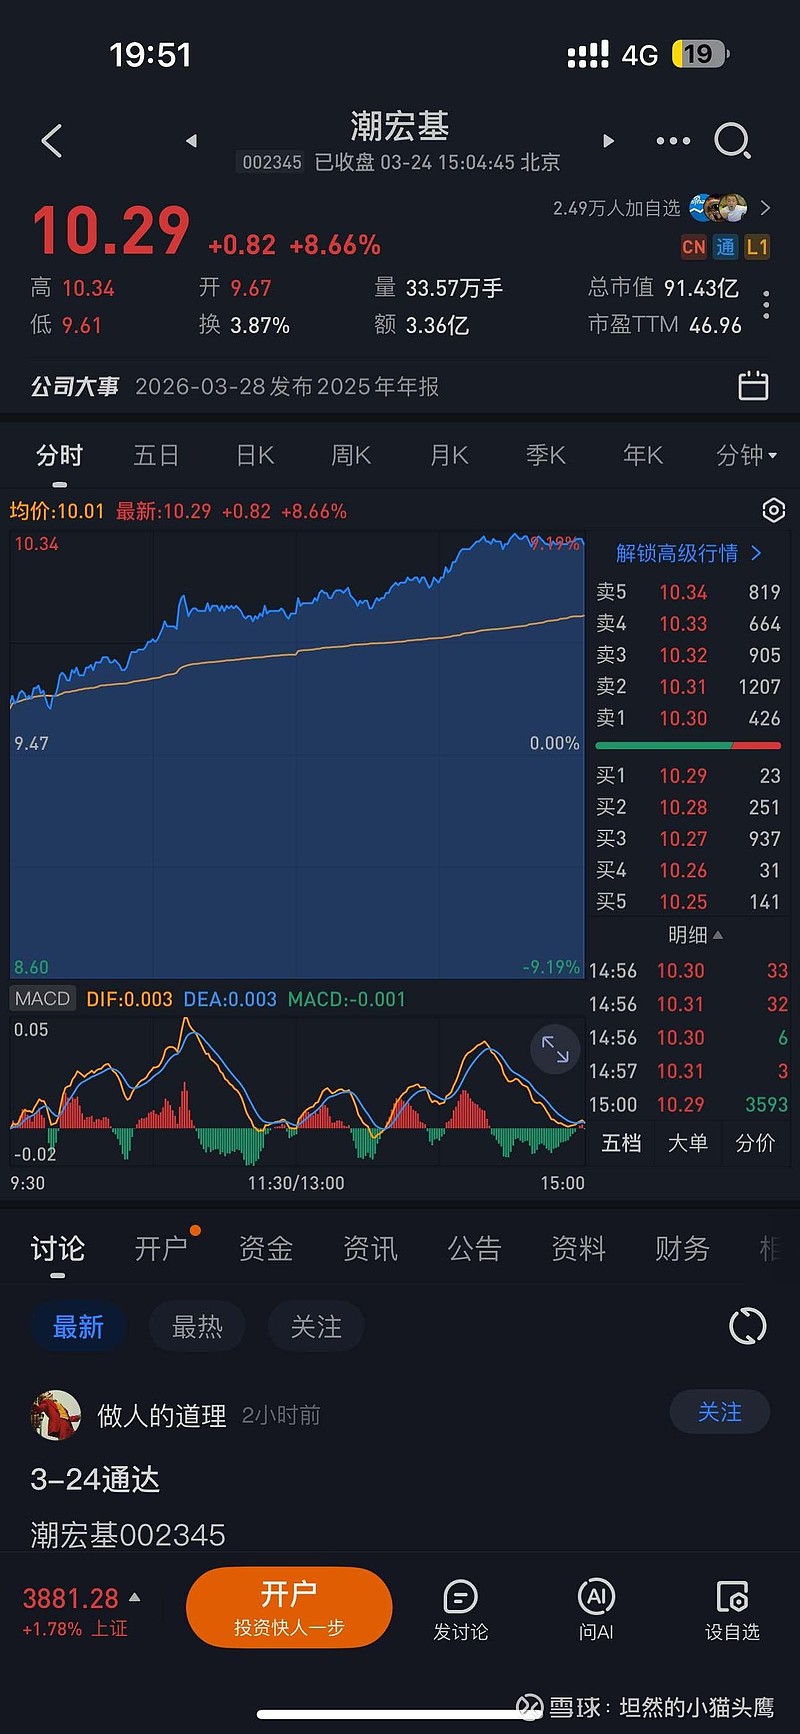Select the 讨论 section tab
Screen dimensions: 800x1734
(x=58, y=1248)
